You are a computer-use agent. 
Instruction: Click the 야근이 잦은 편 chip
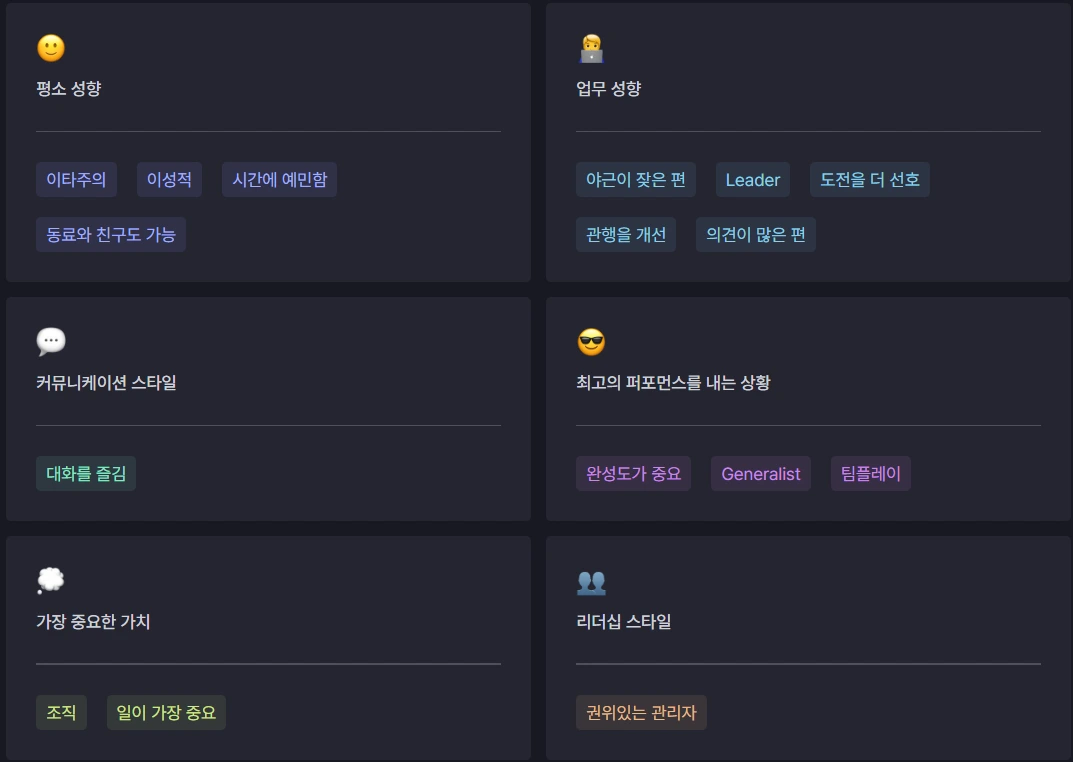[x=634, y=179]
